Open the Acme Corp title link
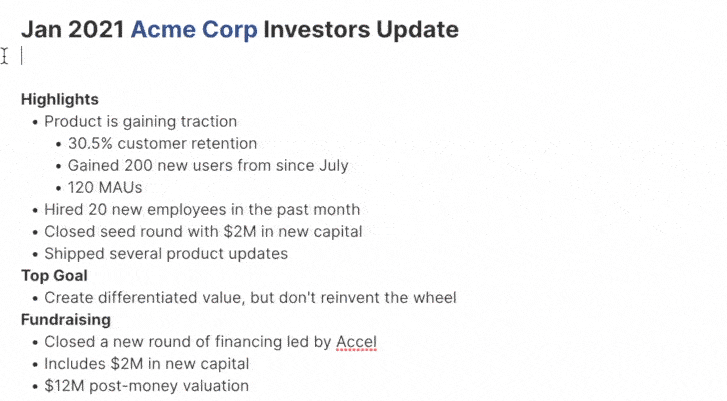 pyautogui.click(x=194, y=29)
